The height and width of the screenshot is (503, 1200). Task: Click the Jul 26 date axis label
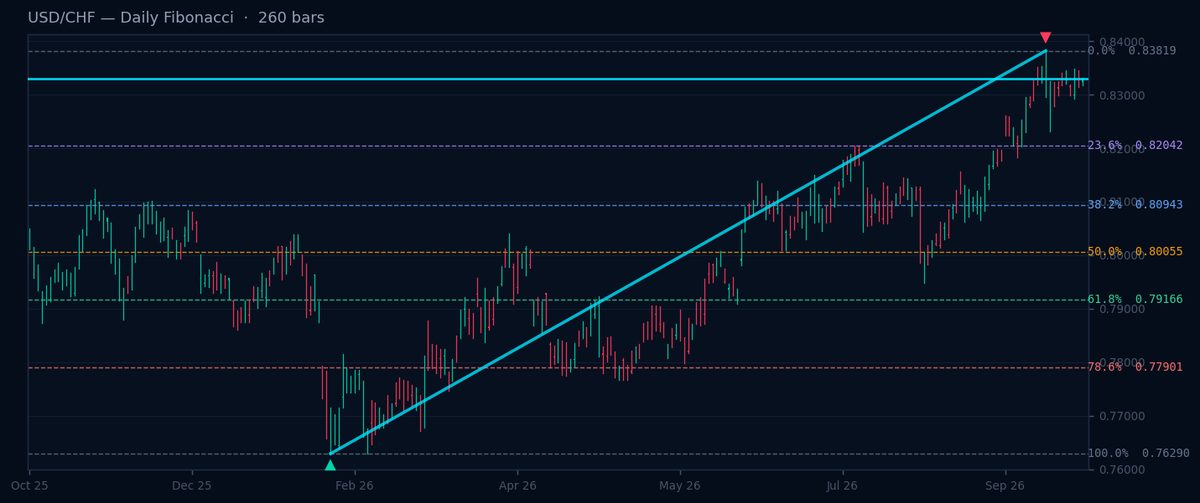(843, 485)
